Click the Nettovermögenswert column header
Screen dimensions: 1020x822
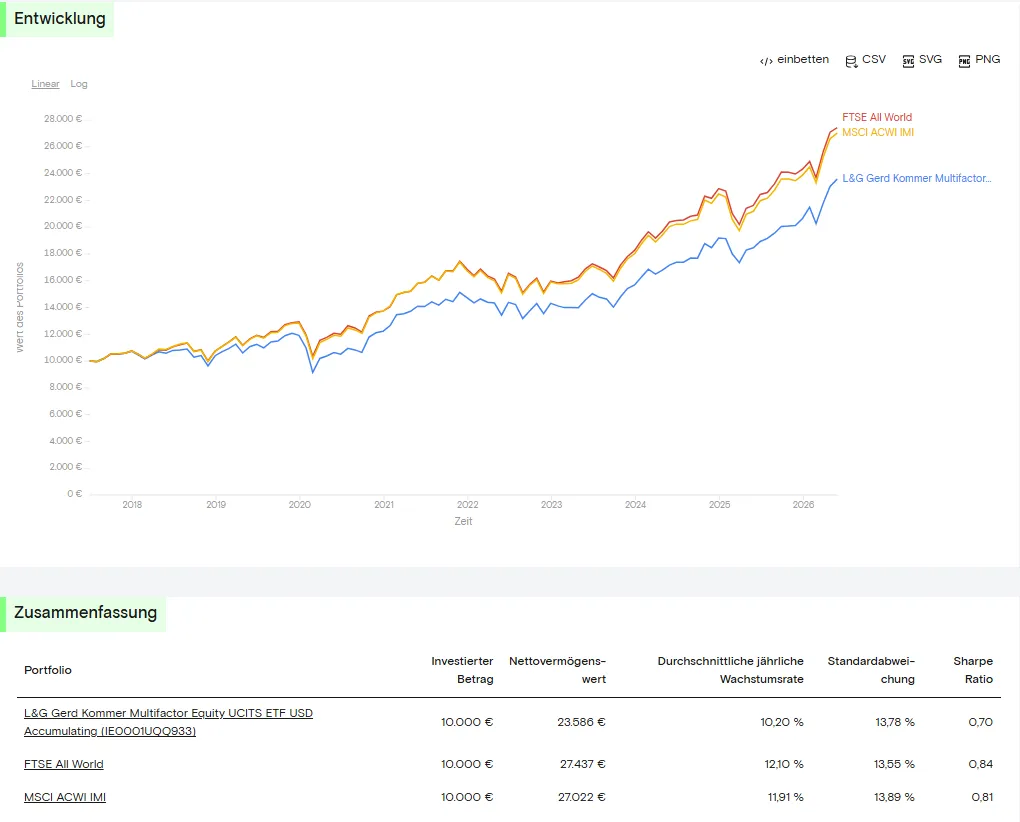(x=557, y=670)
